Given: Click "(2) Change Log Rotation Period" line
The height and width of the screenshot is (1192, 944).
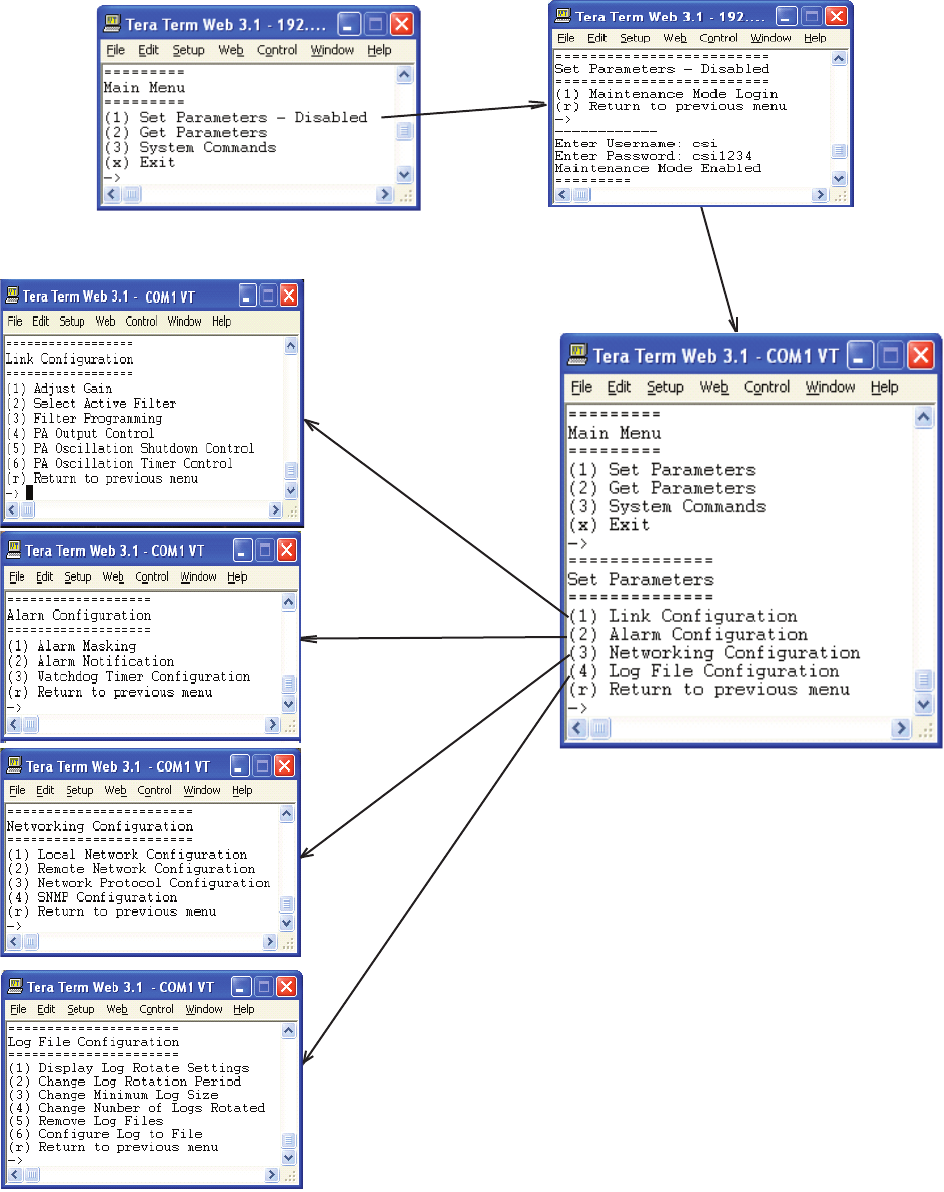Looking at the screenshot, I should pos(125,1081).
